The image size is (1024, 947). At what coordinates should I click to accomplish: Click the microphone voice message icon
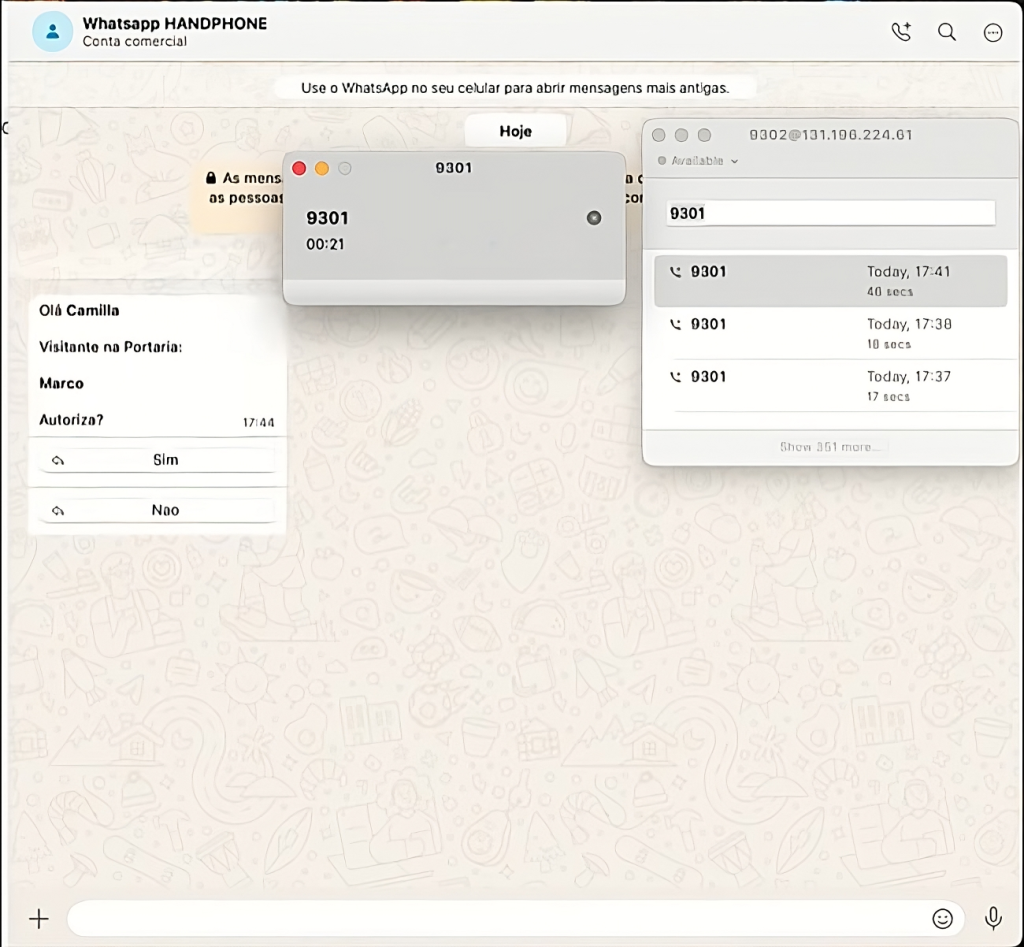(993, 918)
